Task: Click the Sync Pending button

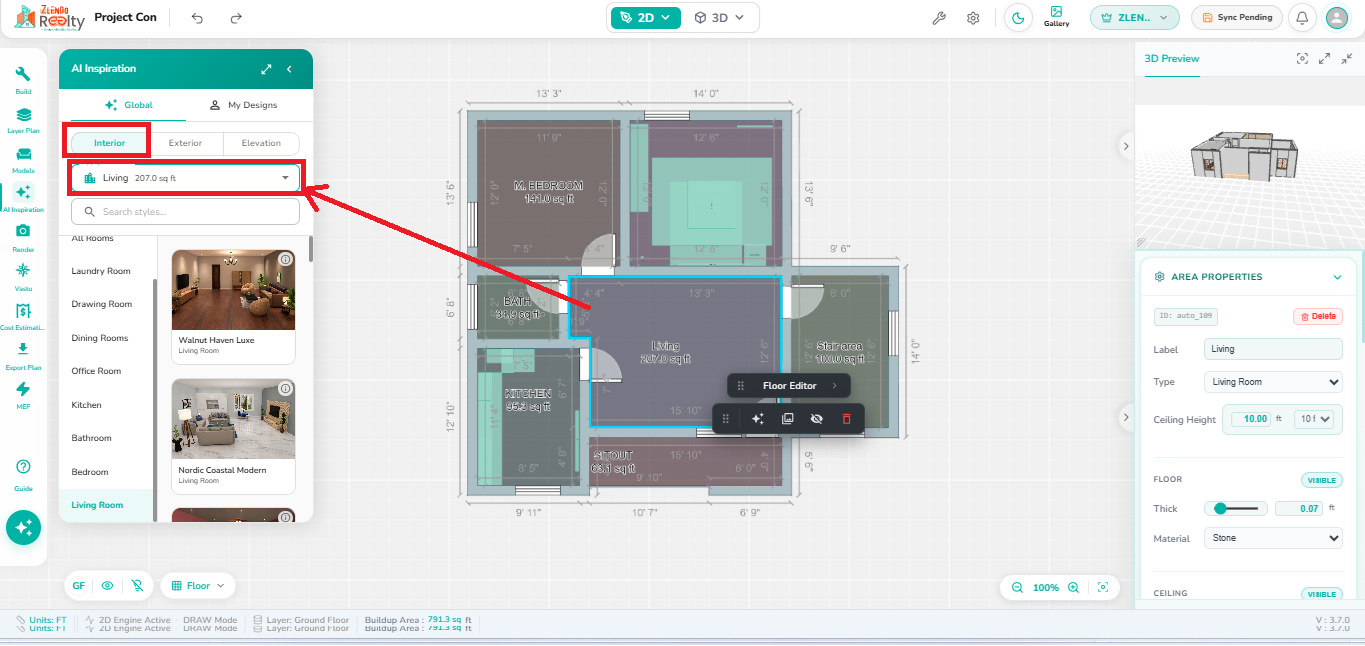Action: click(1237, 17)
